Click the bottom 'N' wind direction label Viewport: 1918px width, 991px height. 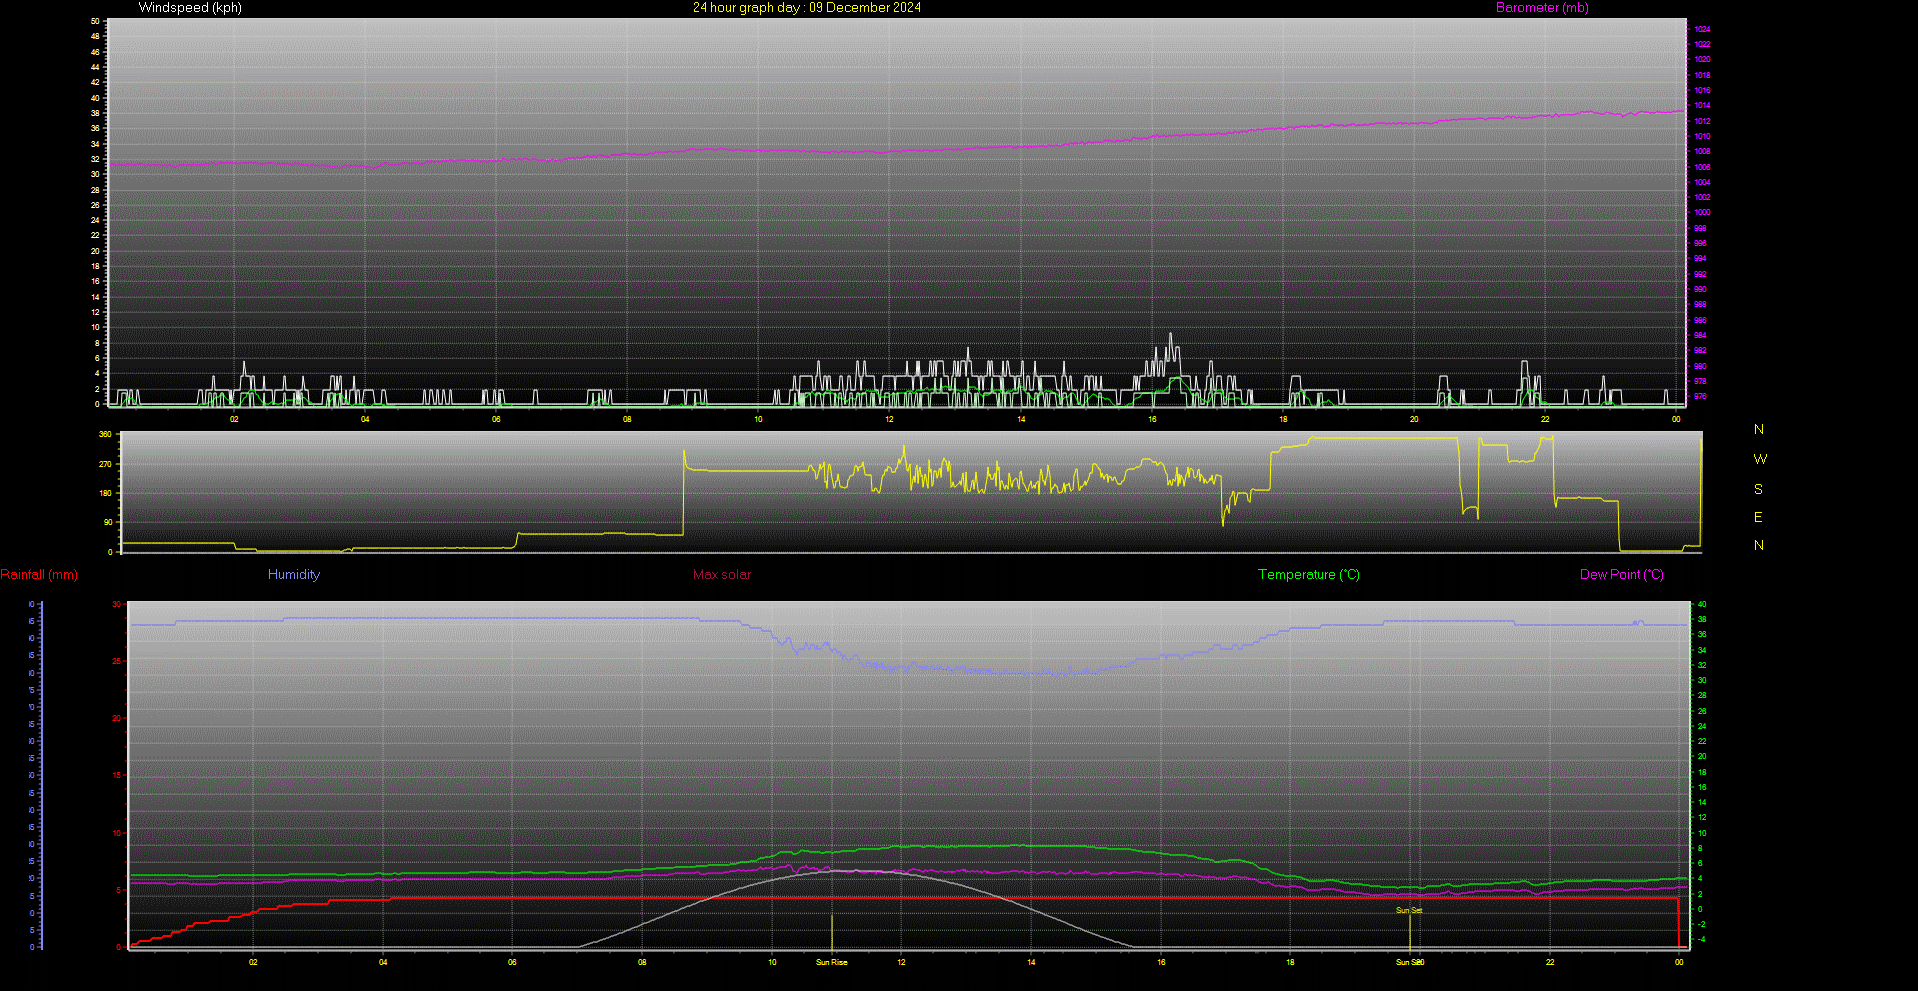1759,546
